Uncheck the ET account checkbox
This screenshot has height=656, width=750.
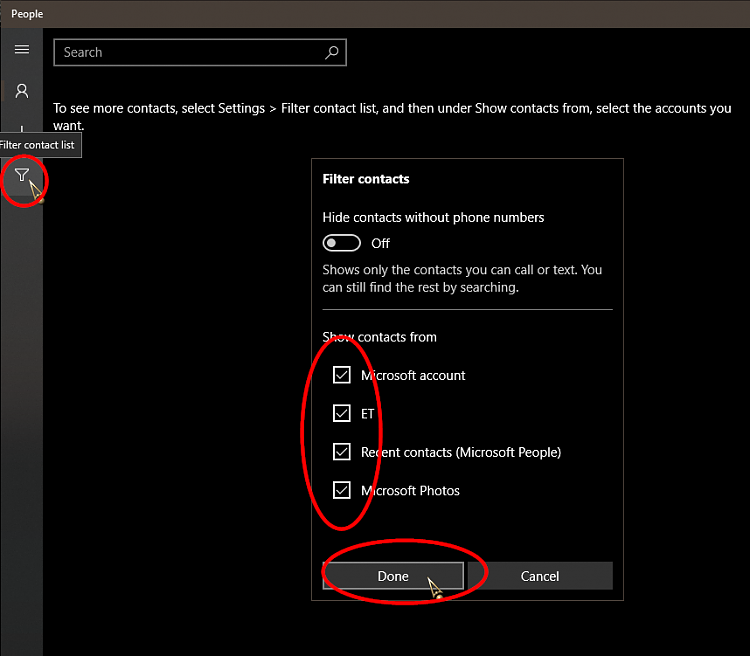pyautogui.click(x=342, y=413)
